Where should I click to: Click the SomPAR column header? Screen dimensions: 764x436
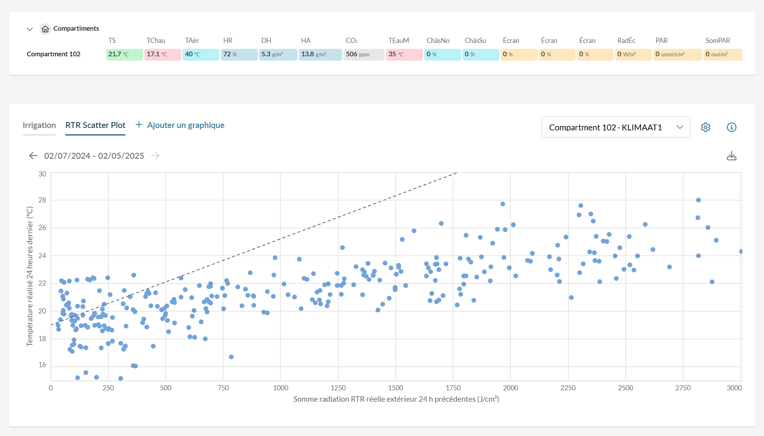pyautogui.click(x=717, y=41)
